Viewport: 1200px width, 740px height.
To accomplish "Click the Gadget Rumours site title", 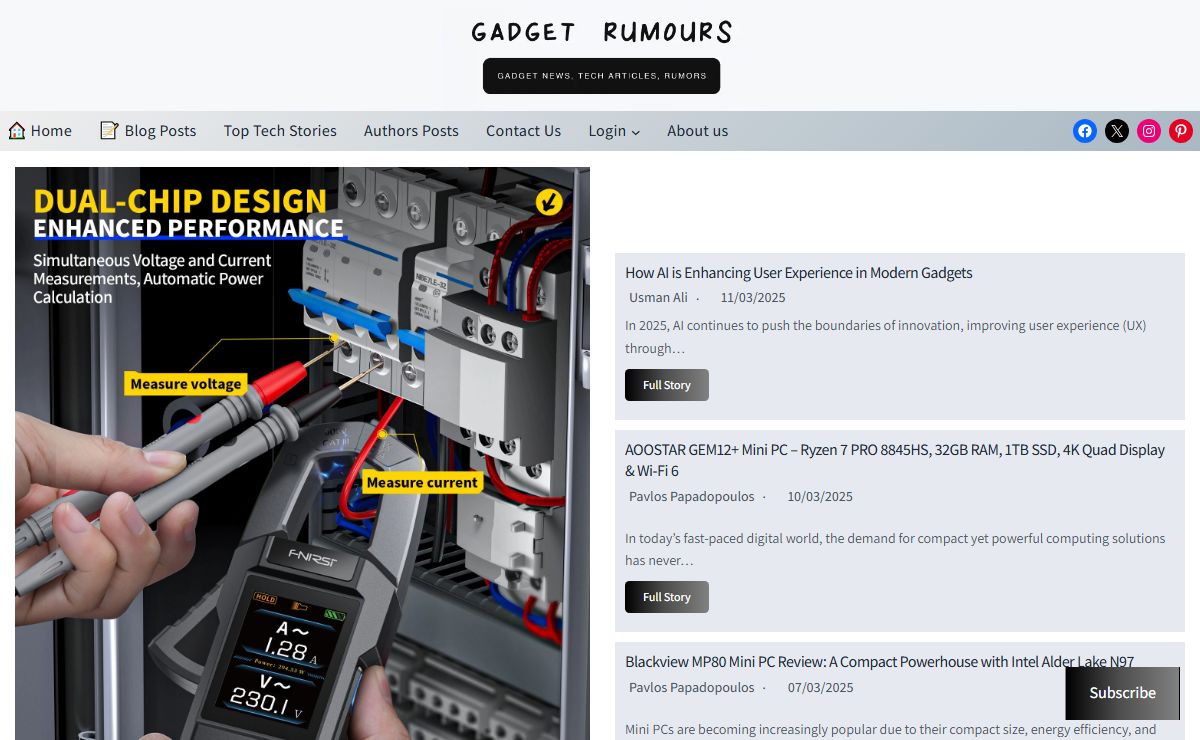I will click(601, 32).
